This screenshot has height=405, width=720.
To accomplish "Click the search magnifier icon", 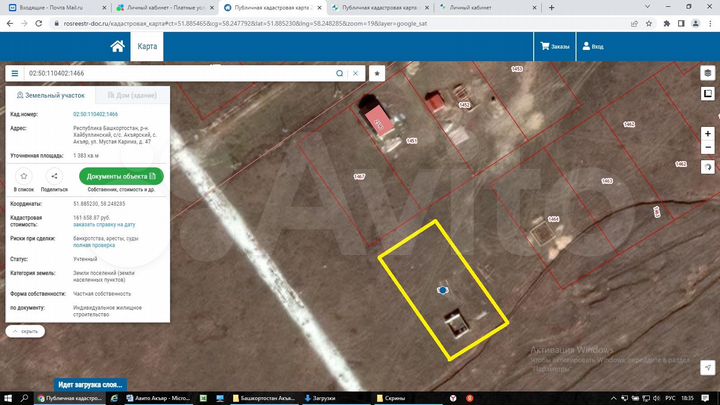I will pyautogui.click(x=341, y=73).
